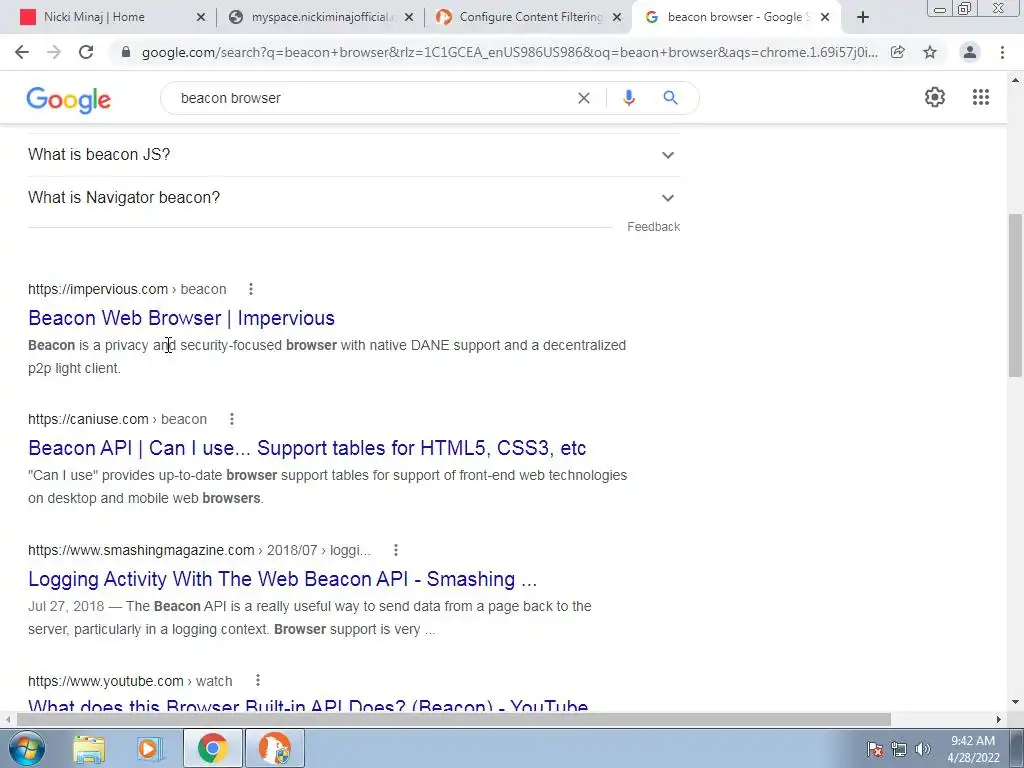Open the Chrome three-dot menu
This screenshot has height=768, width=1024.
click(1002, 52)
